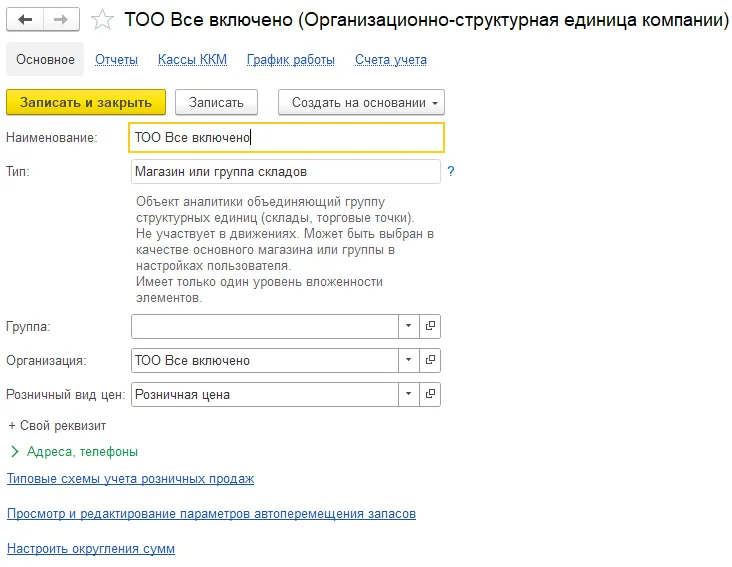Expand the Группа dropdown list

click(408, 326)
